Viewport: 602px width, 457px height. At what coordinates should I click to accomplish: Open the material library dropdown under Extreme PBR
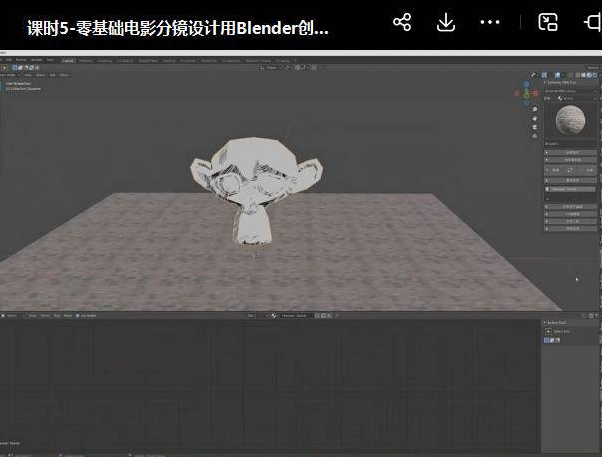click(x=571, y=90)
